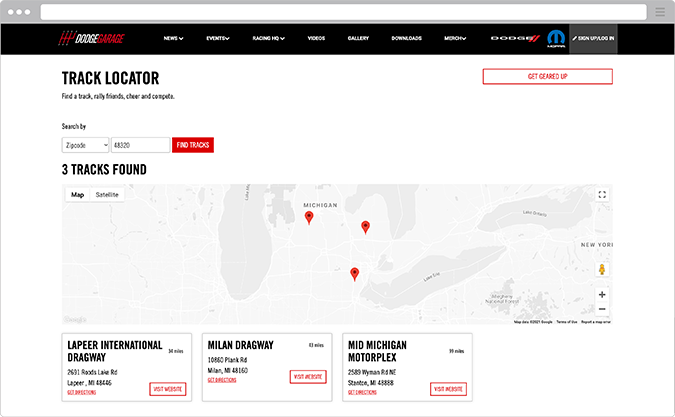The width and height of the screenshot is (675, 417).
Task: Switch map to Map view
Action: (x=77, y=195)
